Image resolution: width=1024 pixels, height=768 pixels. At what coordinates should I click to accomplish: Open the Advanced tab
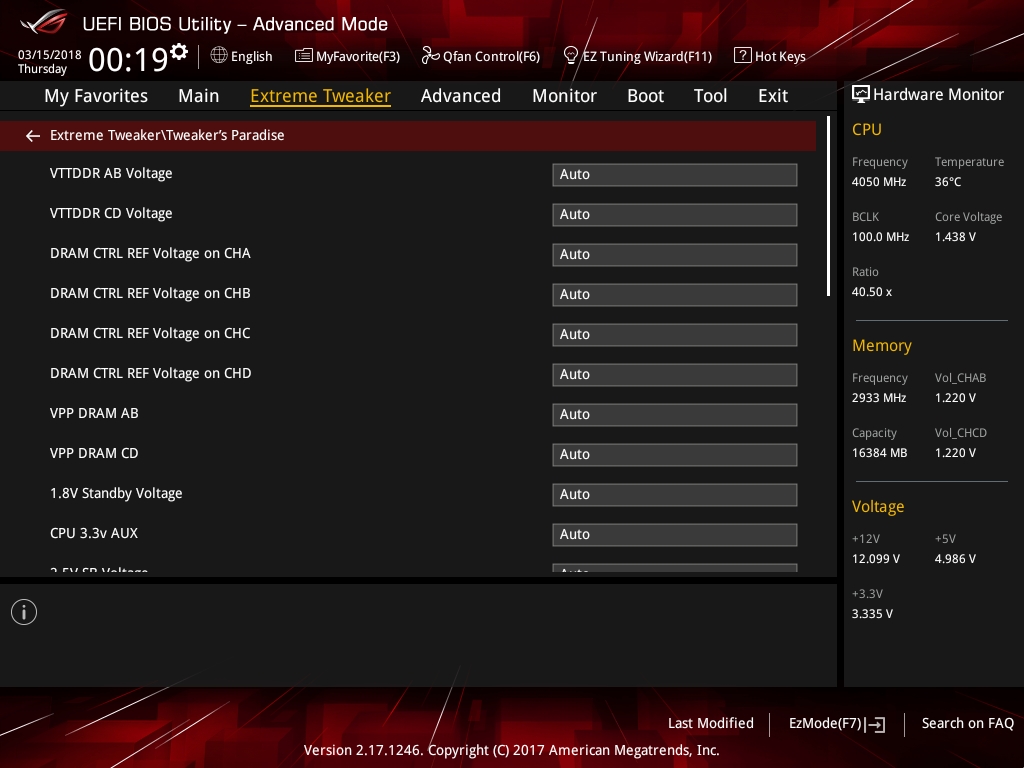click(x=461, y=96)
